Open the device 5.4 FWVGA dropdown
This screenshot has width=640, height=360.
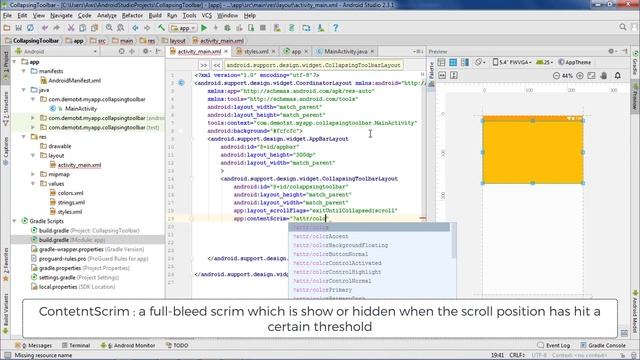(512, 62)
